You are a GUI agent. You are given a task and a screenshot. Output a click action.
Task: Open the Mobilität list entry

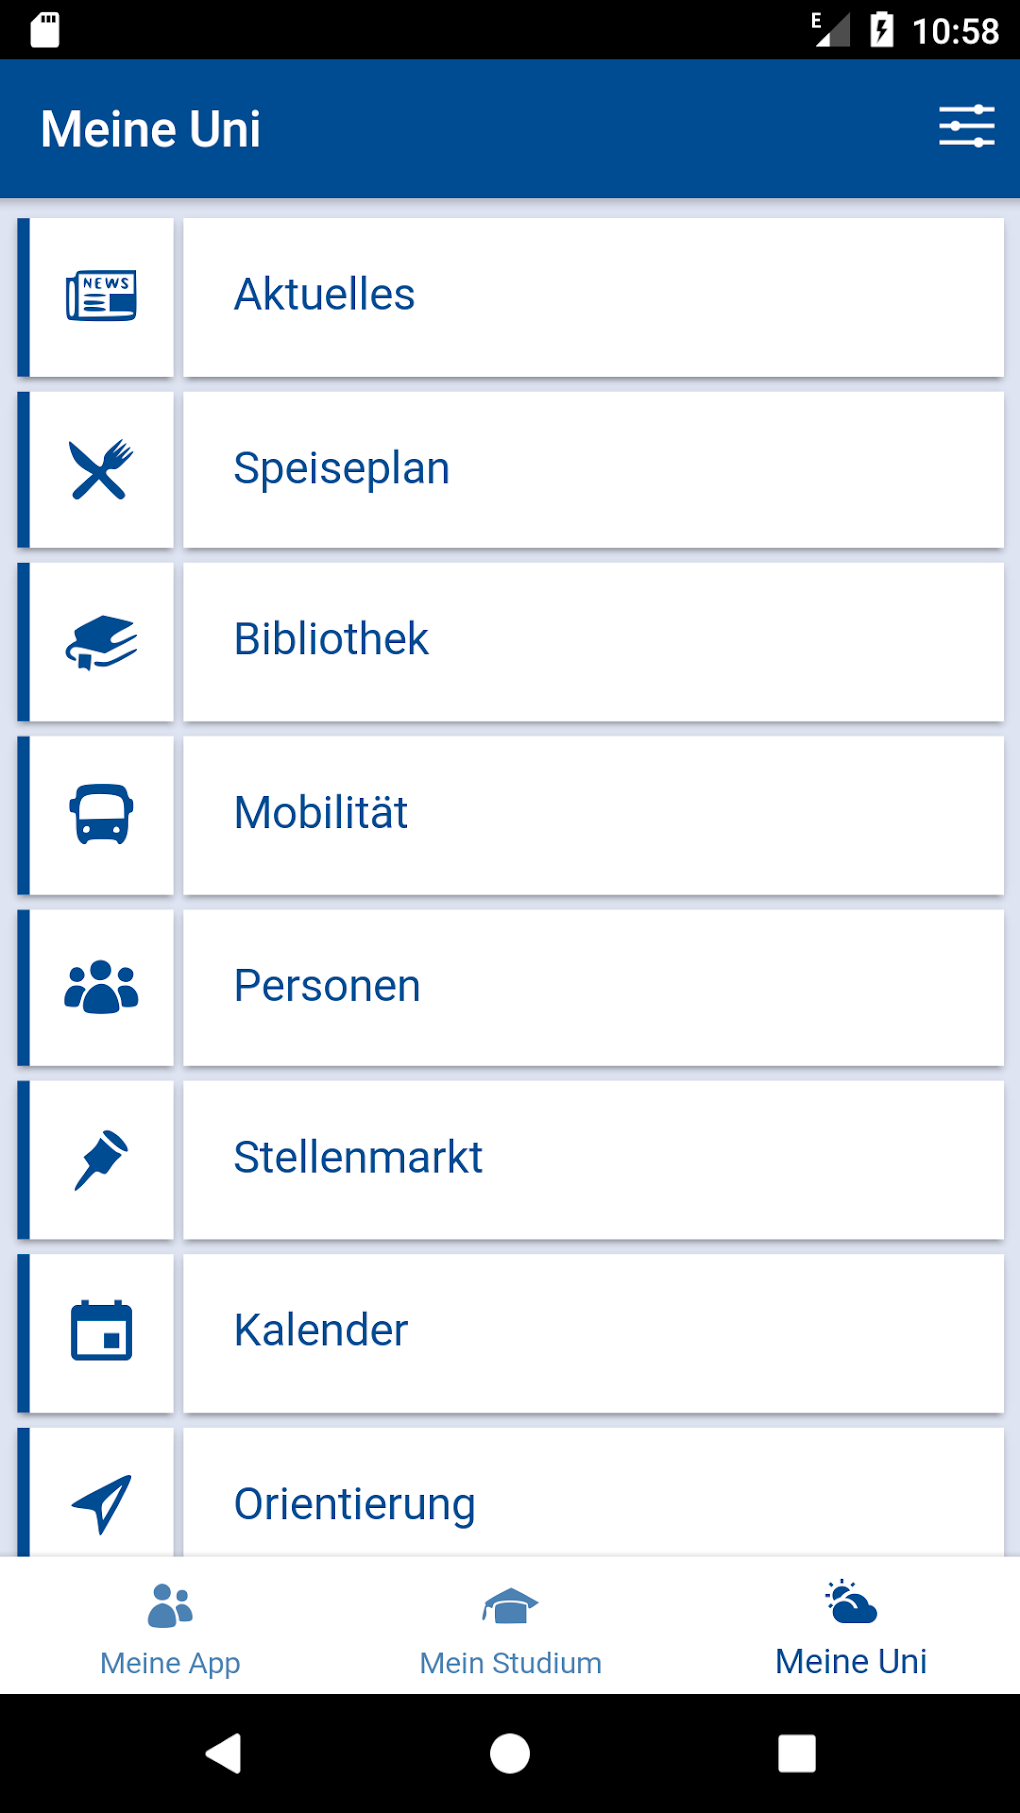point(593,815)
